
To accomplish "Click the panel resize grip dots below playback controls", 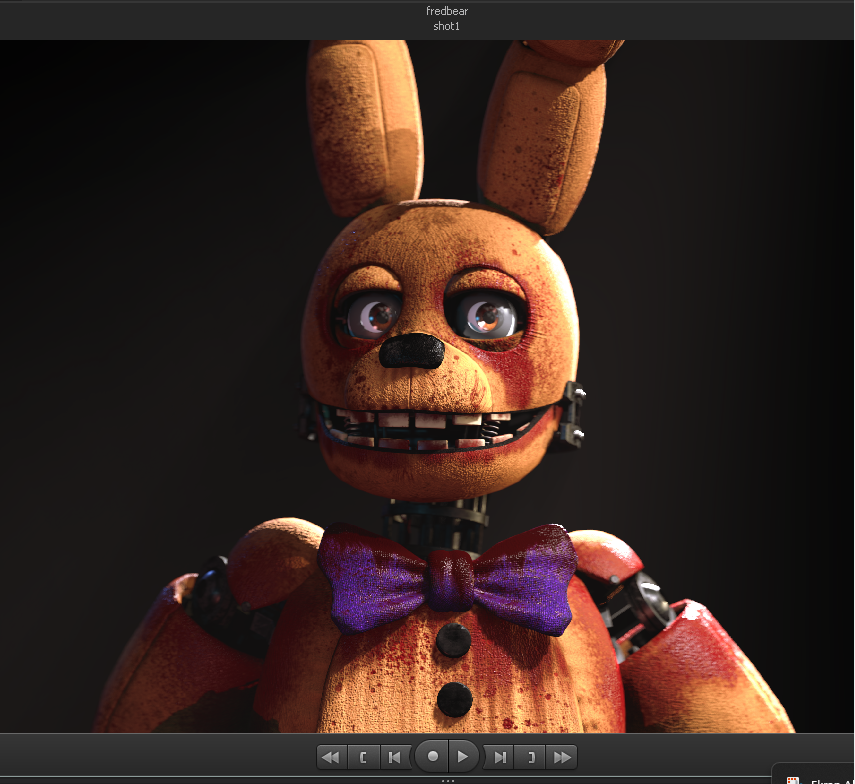I will tap(448, 781).
